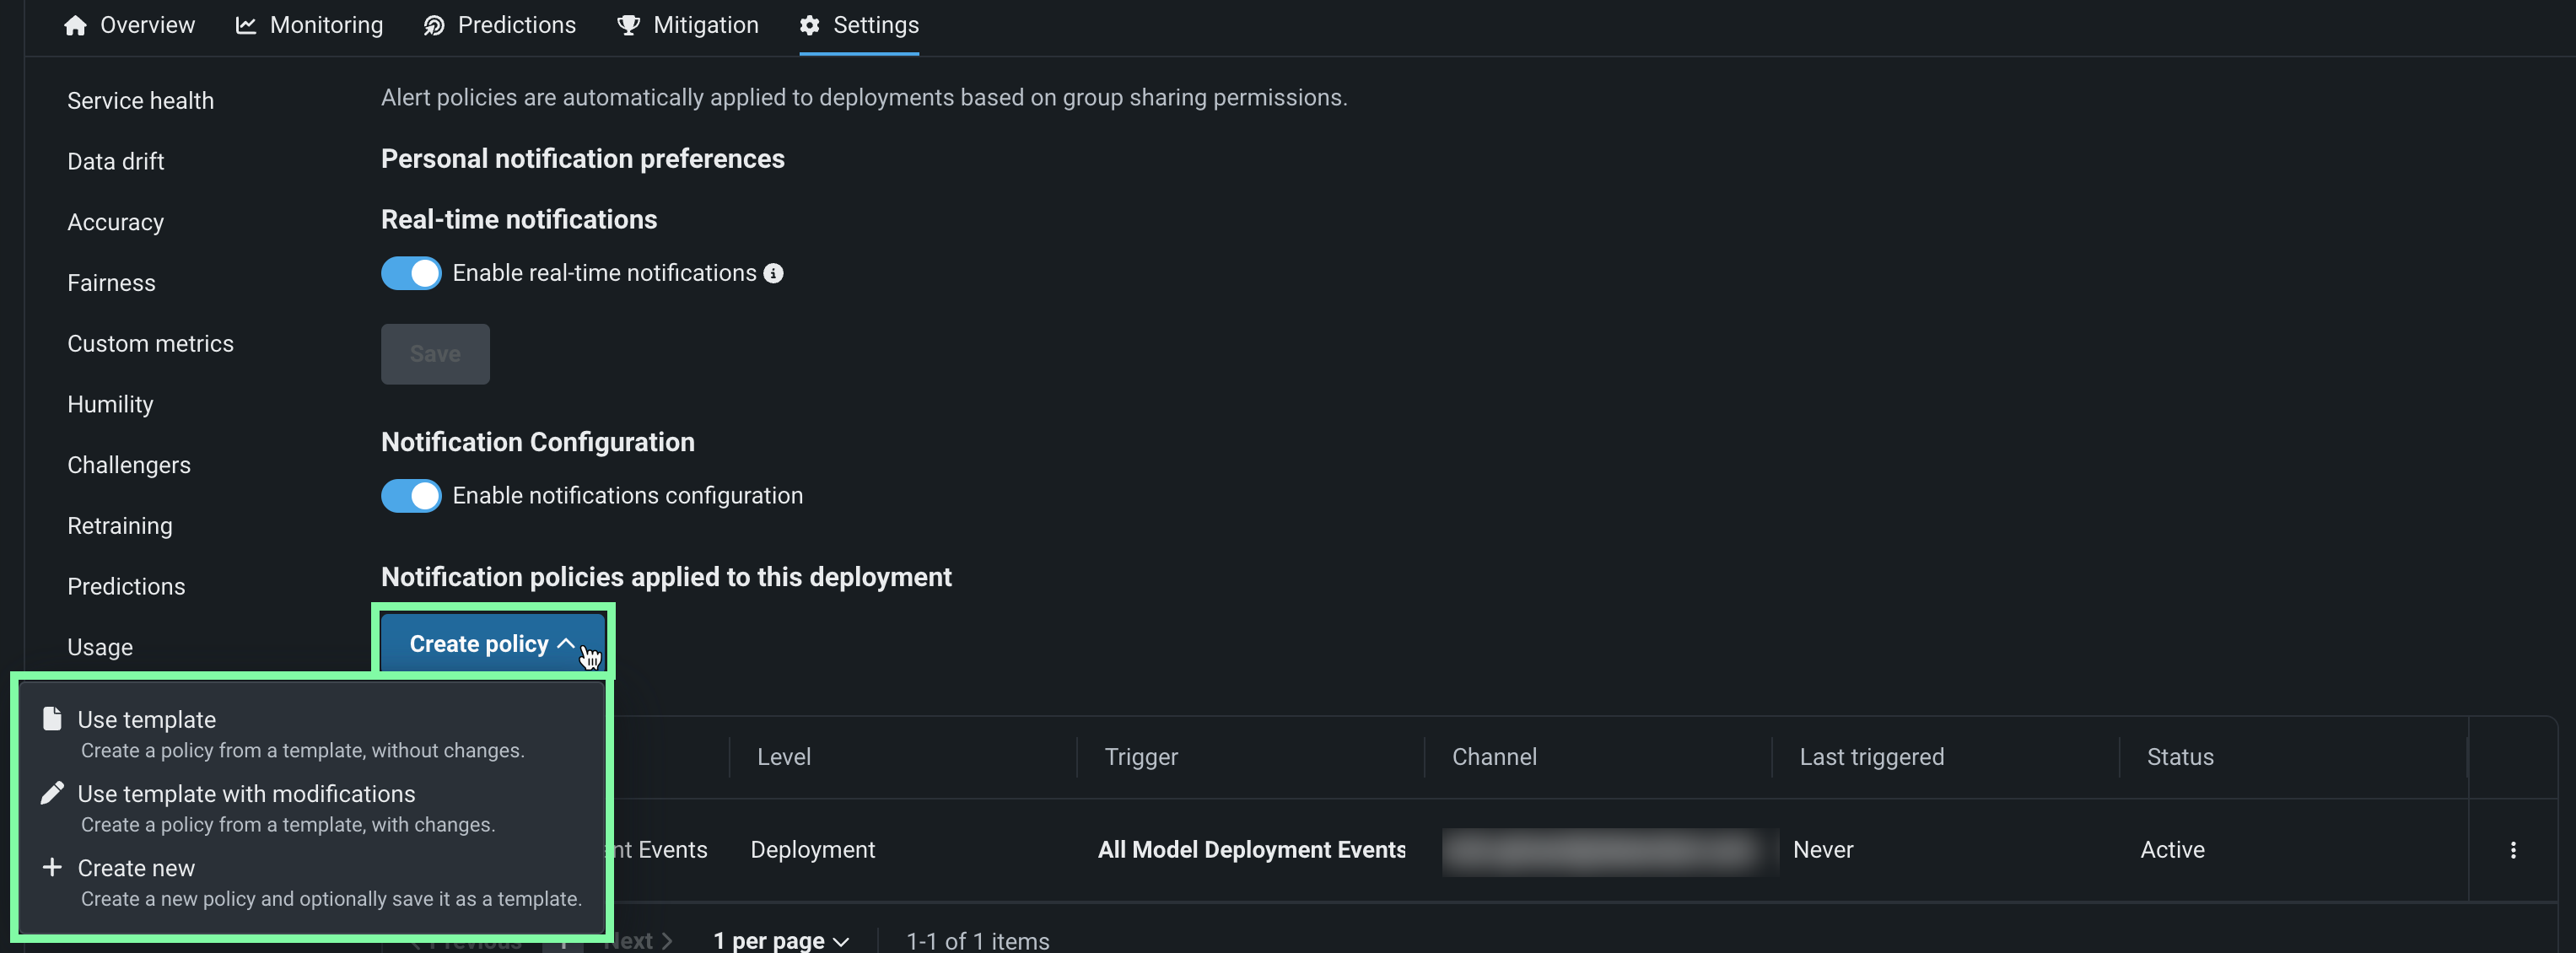Open the Service health settings
This screenshot has width=2576, height=953.
(140, 101)
